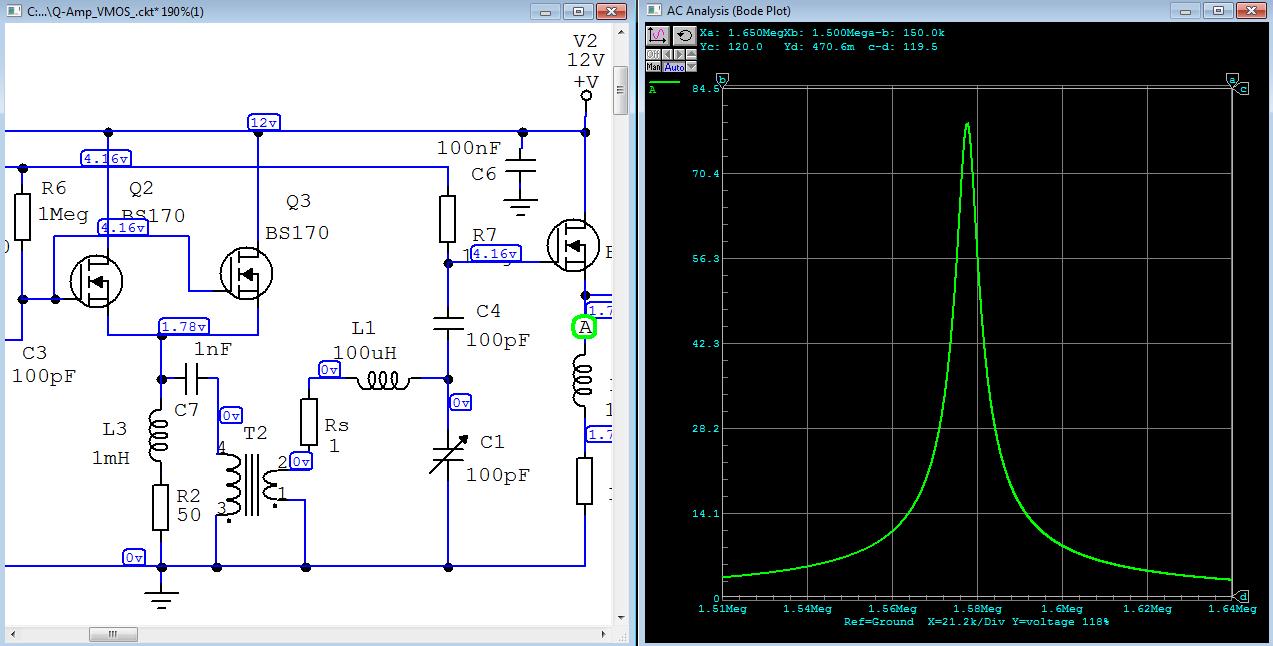Select MOSFET Q3 symbol in schematic
This screenshot has height=646, width=1273.
[246, 272]
